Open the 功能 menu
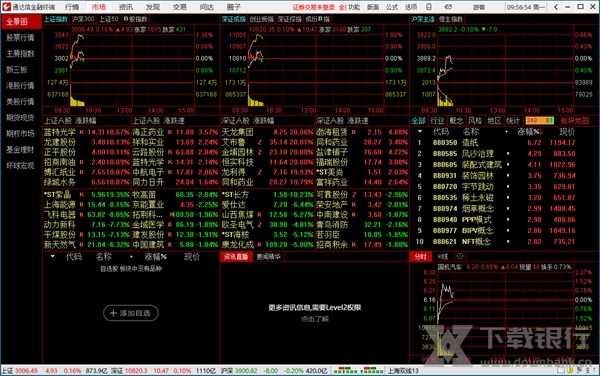 354,7
